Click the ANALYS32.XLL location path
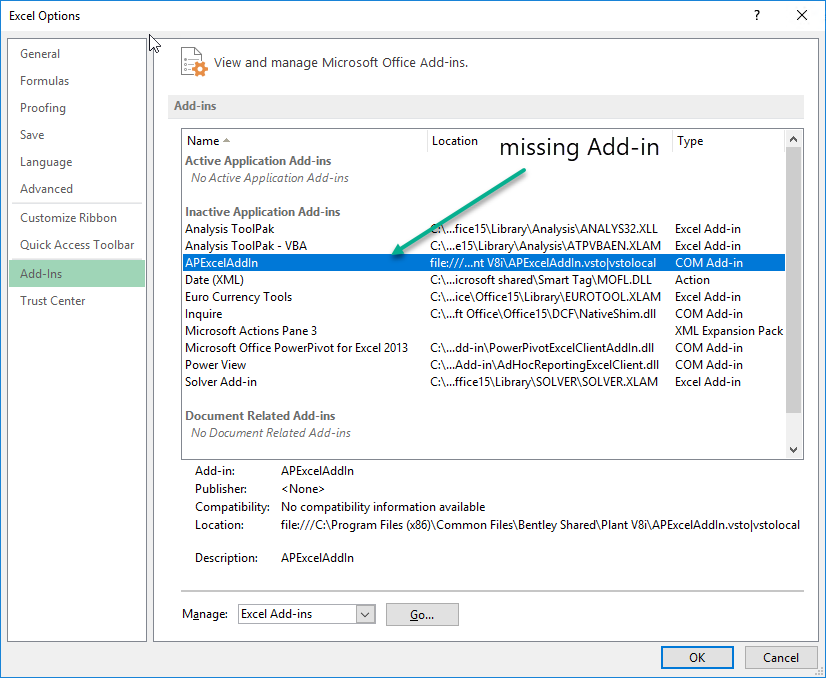The width and height of the screenshot is (826, 678). (544, 229)
